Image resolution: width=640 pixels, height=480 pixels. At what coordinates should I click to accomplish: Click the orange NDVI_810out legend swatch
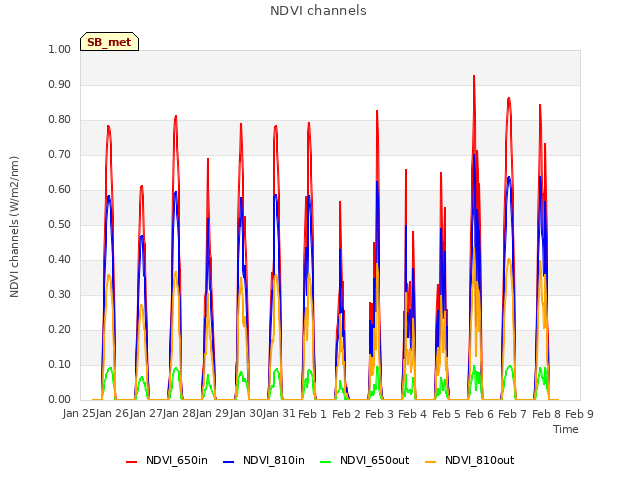[x=431, y=461]
